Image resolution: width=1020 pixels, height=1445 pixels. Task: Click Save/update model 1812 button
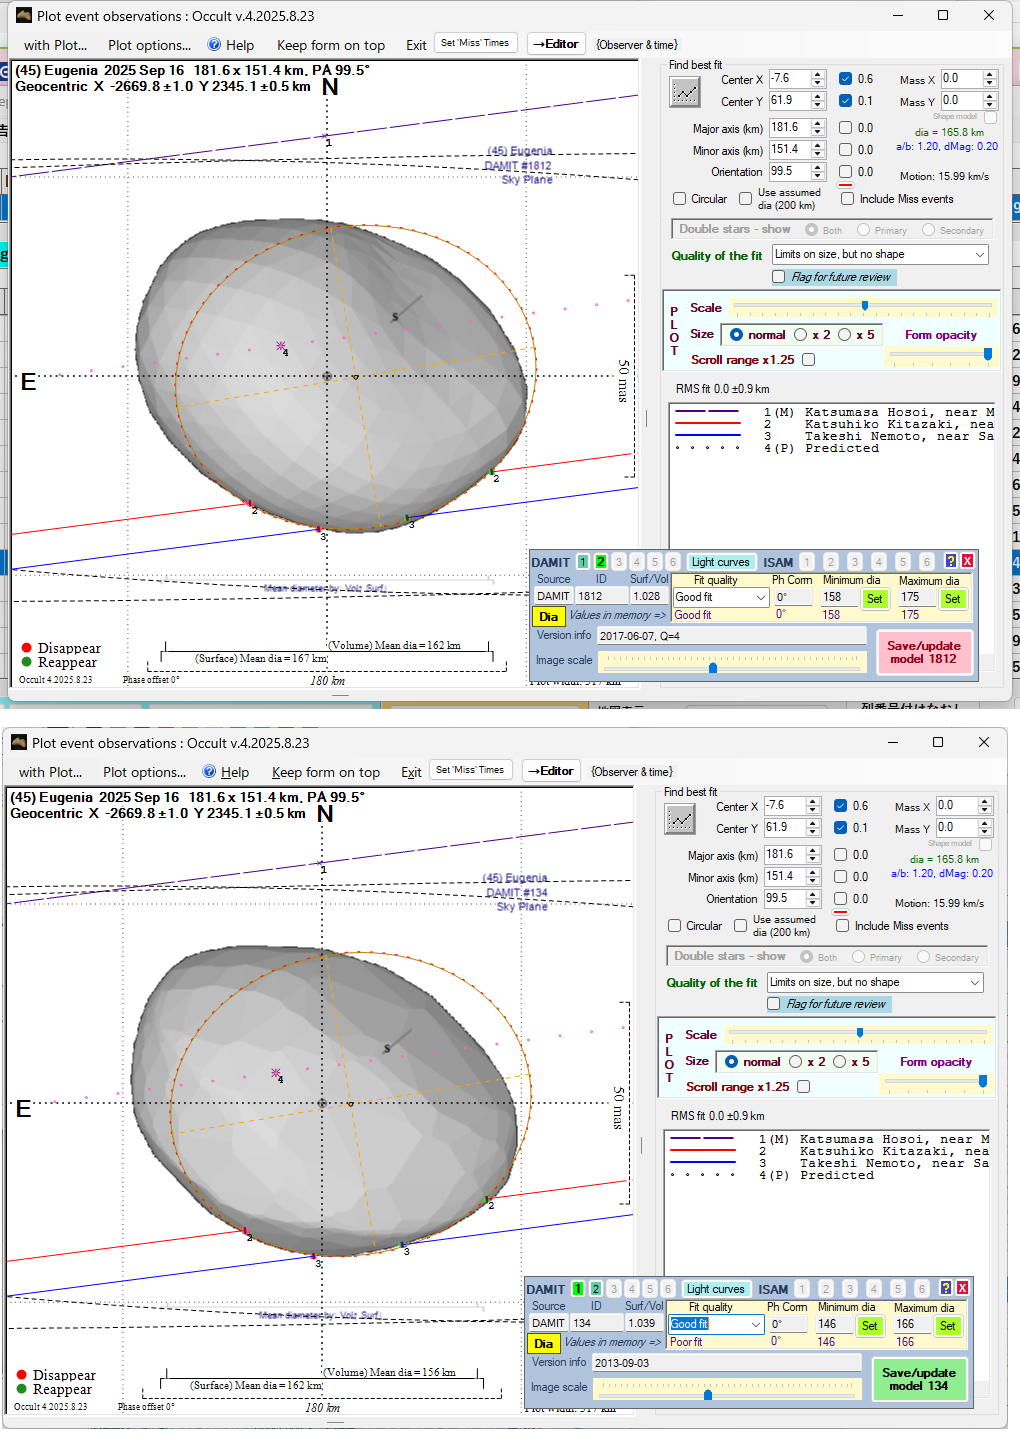924,652
